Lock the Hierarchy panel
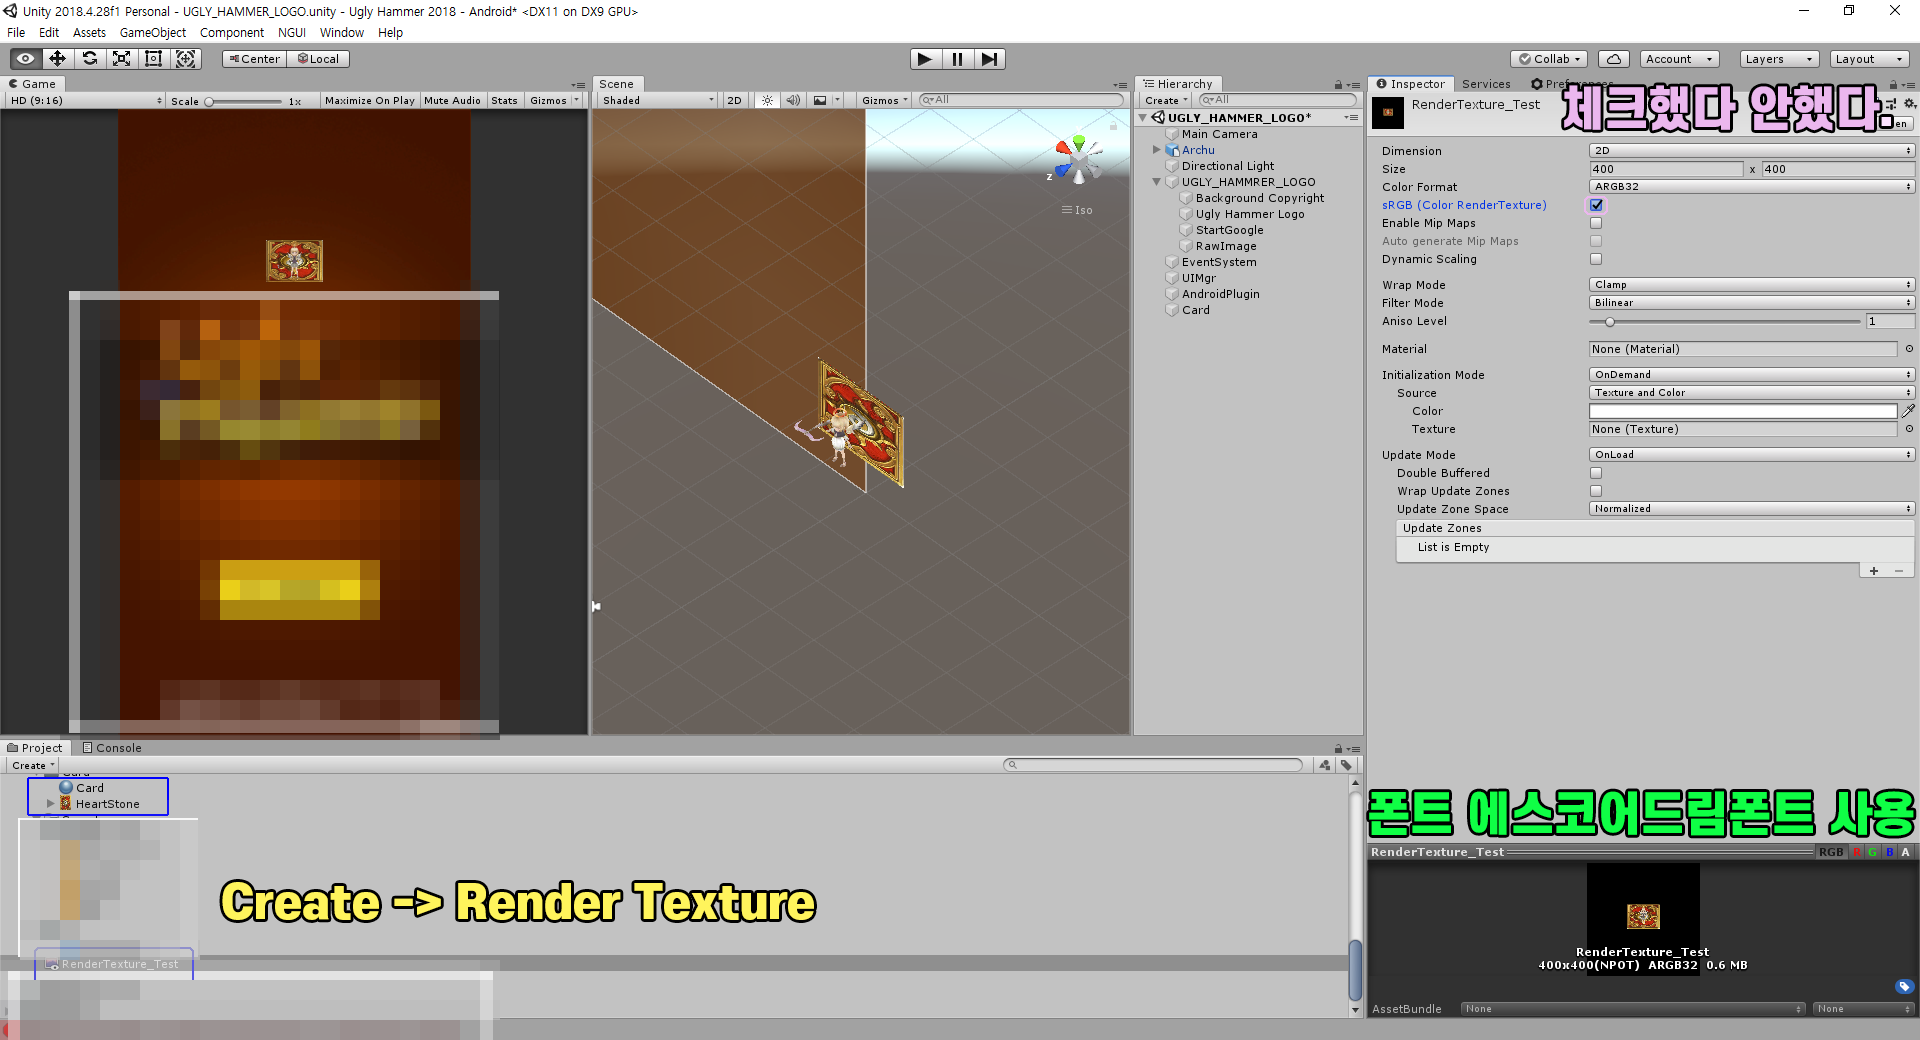The height and width of the screenshot is (1040, 1920). pyautogui.click(x=1338, y=85)
